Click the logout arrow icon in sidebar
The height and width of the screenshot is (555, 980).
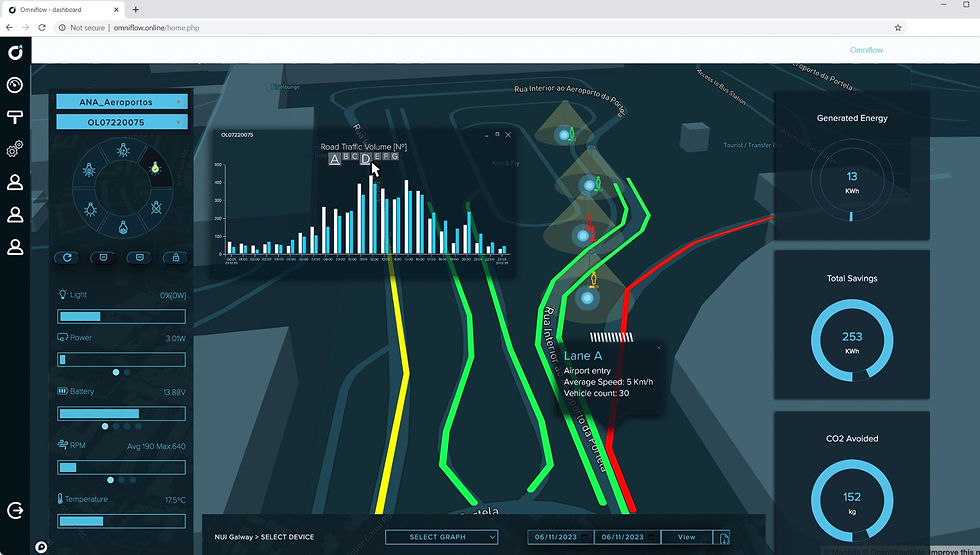(x=15, y=511)
